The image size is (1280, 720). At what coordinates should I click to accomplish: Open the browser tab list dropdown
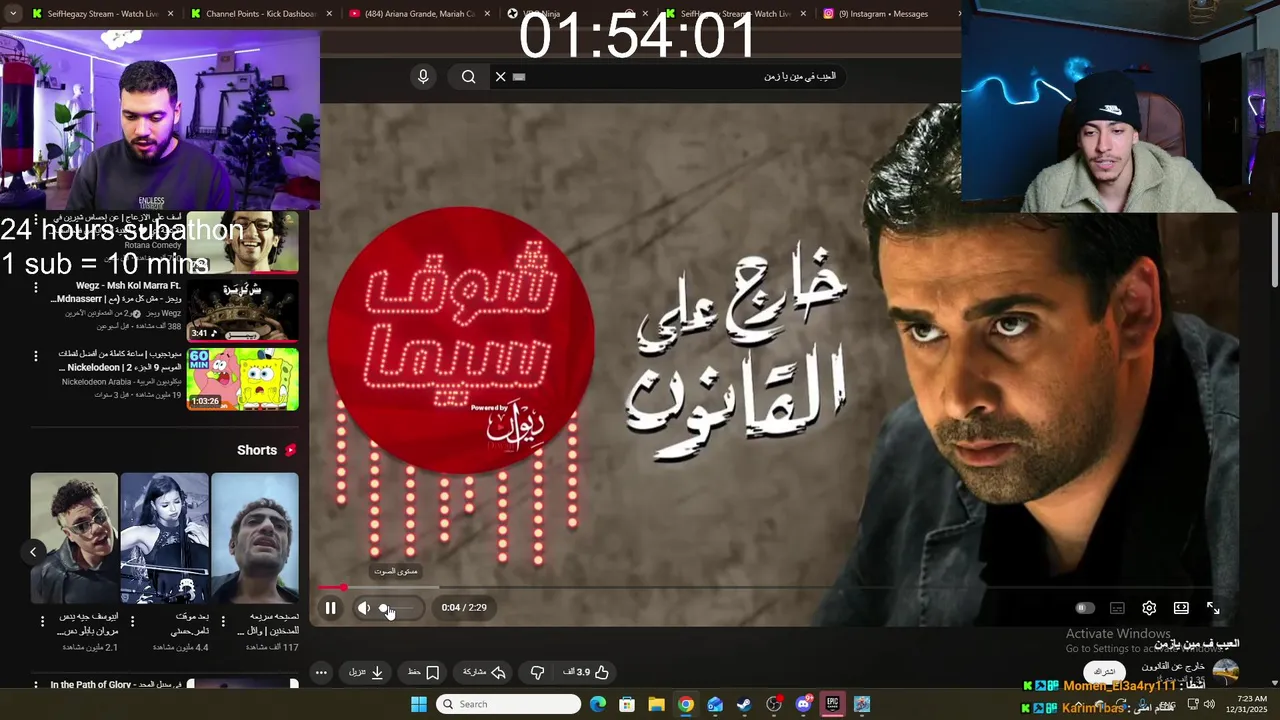click(13, 14)
